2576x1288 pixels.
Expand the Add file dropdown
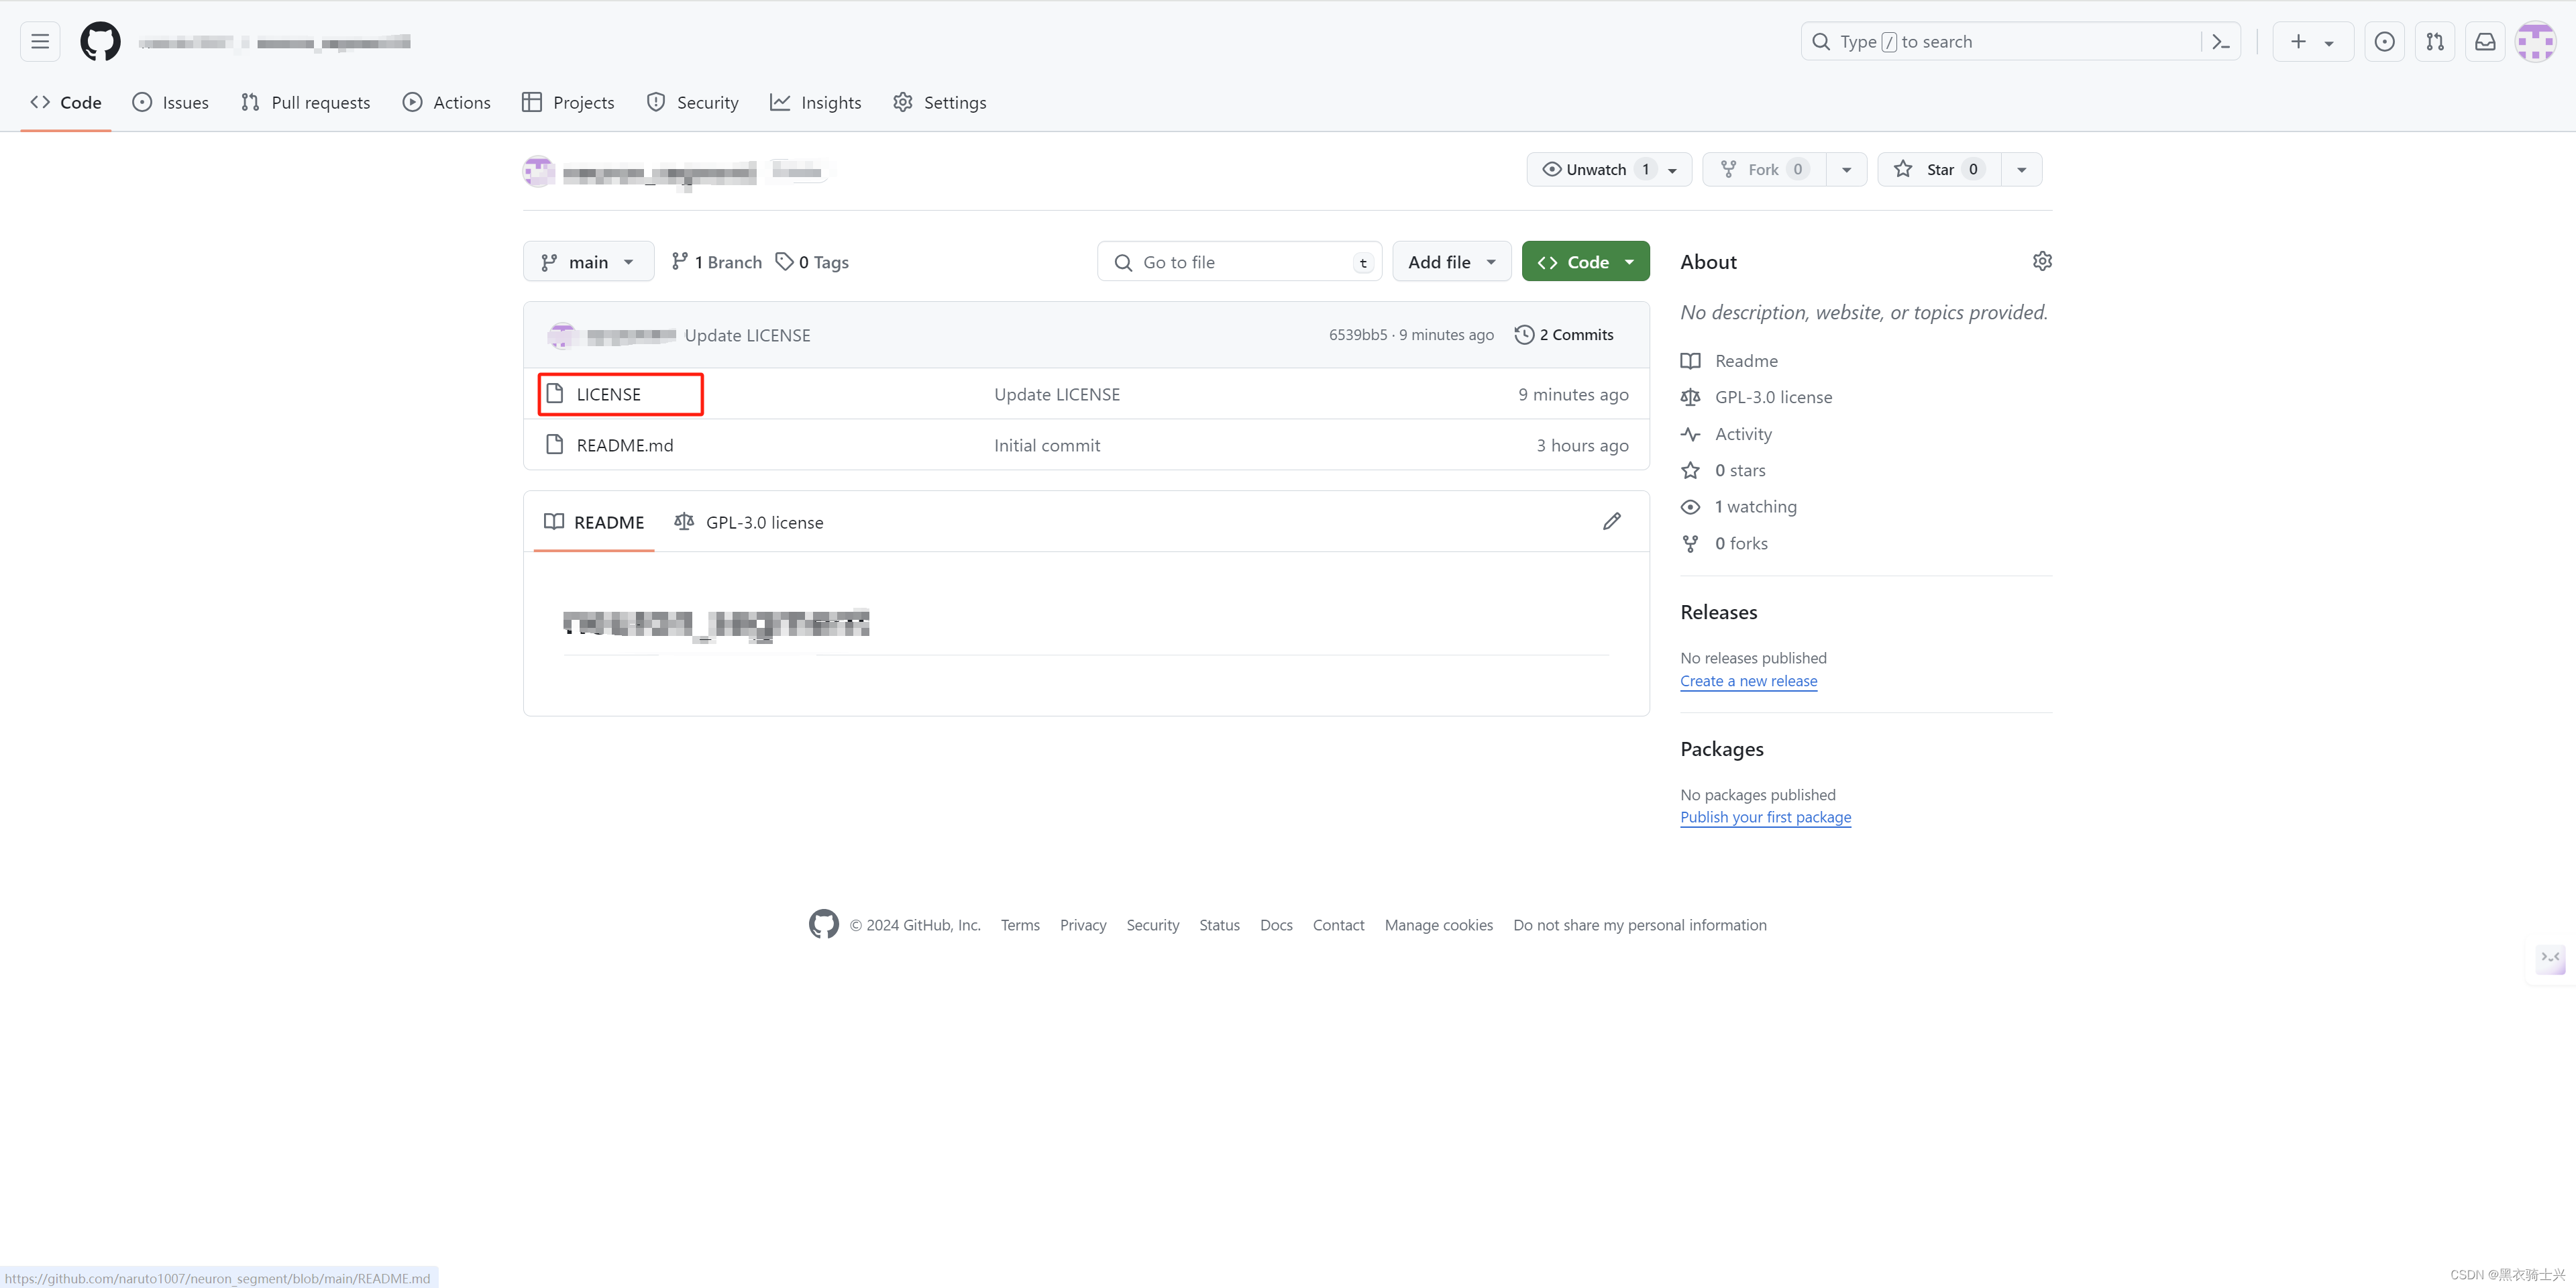[1451, 262]
